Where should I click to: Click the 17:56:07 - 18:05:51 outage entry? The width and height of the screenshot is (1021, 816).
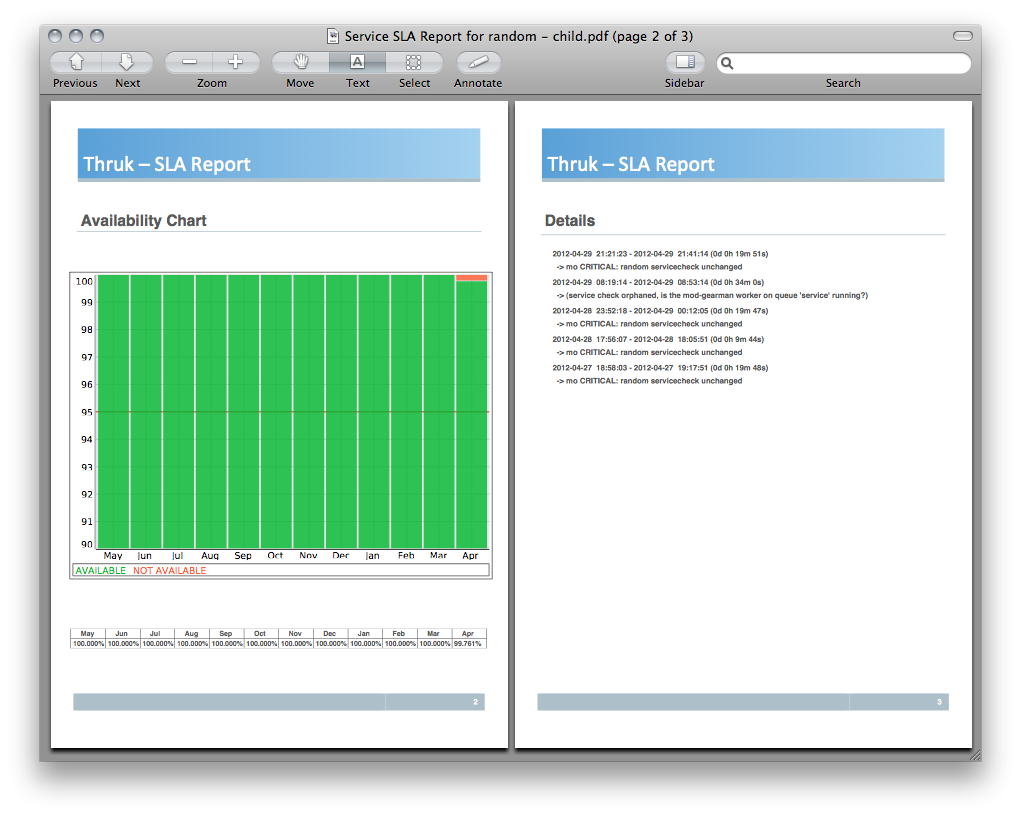point(658,339)
